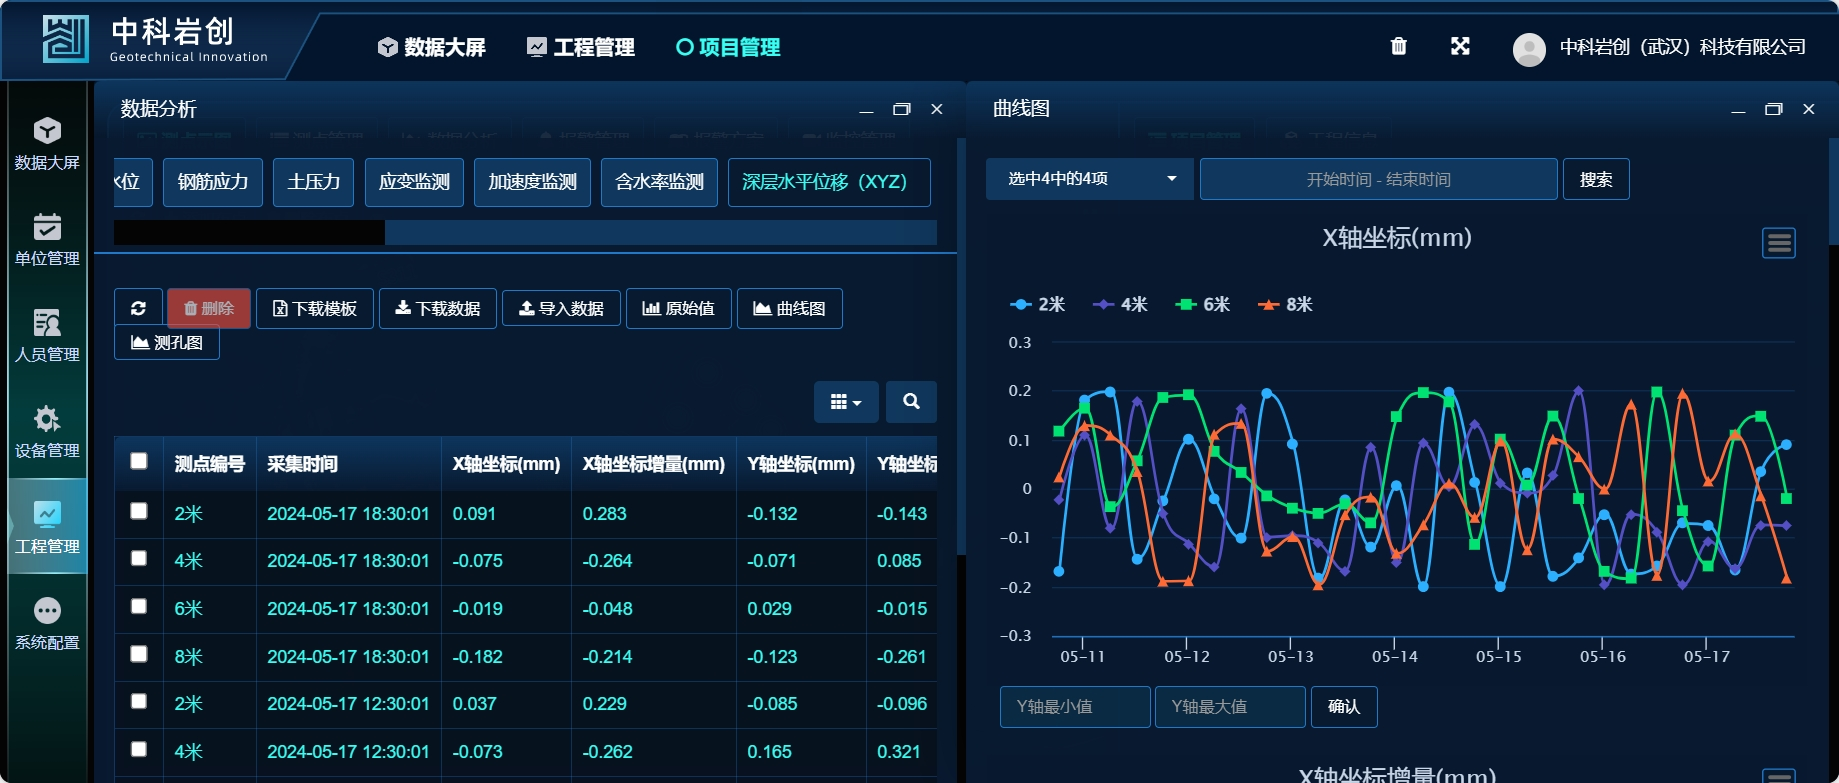Click 下载数据 button

(438, 308)
